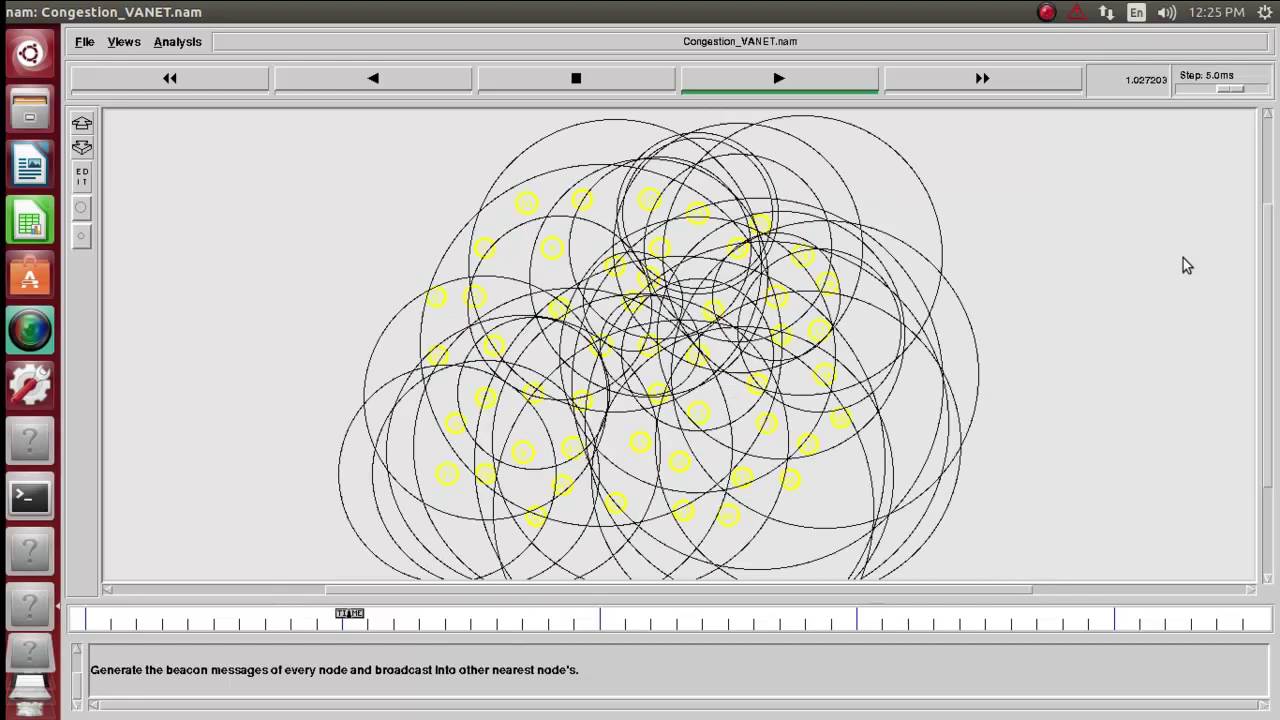The width and height of the screenshot is (1280, 720).
Task: Open the Terminal from the launcher
Action: coord(30,496)
